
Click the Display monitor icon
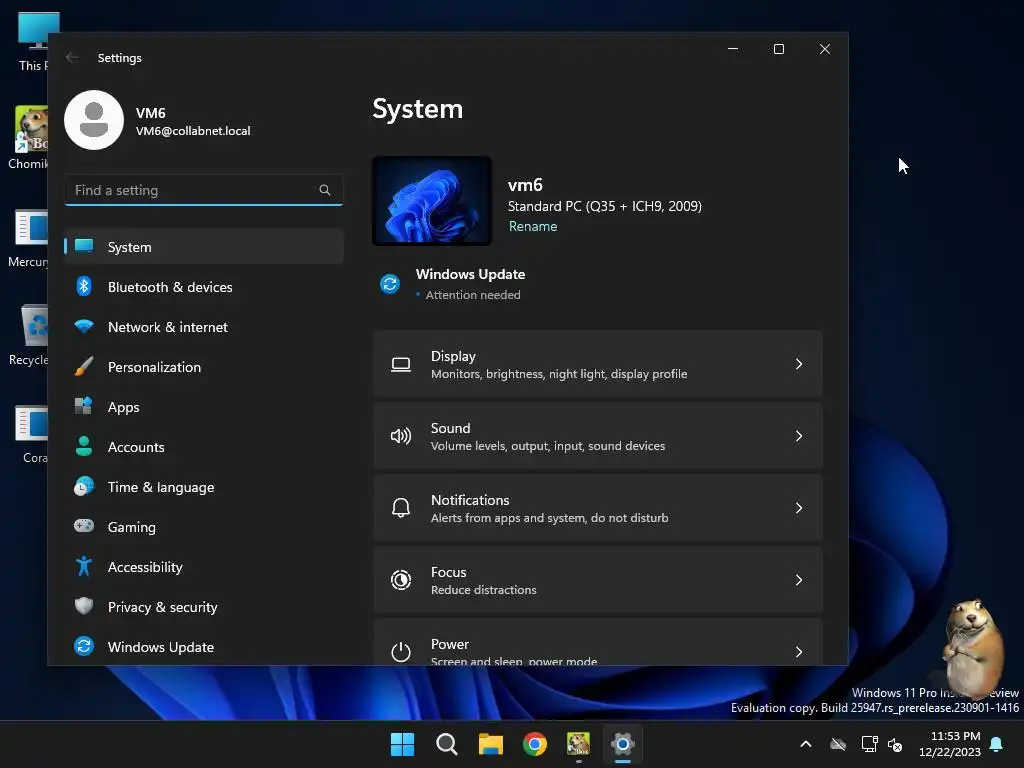(401, 364)
